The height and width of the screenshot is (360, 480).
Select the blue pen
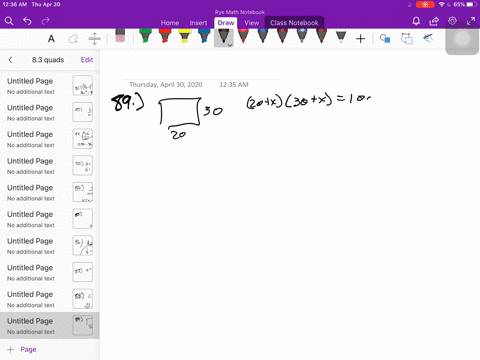tap(204, 36)
